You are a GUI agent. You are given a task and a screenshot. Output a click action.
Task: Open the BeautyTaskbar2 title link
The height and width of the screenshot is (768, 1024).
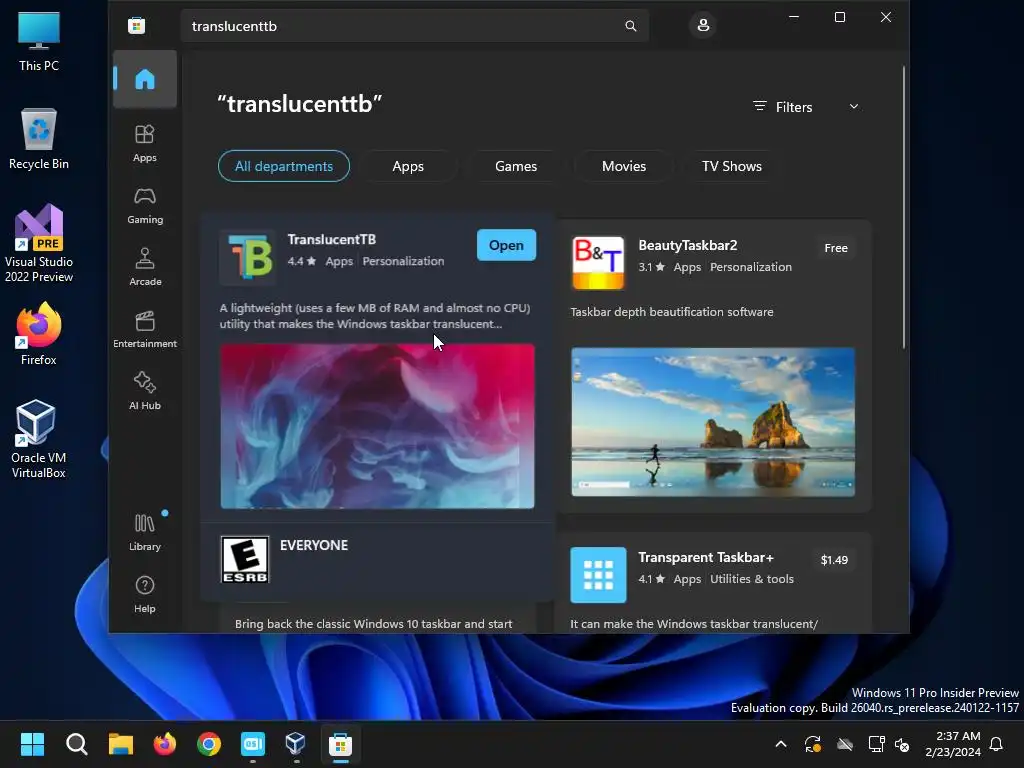click(x=688, y=246)
